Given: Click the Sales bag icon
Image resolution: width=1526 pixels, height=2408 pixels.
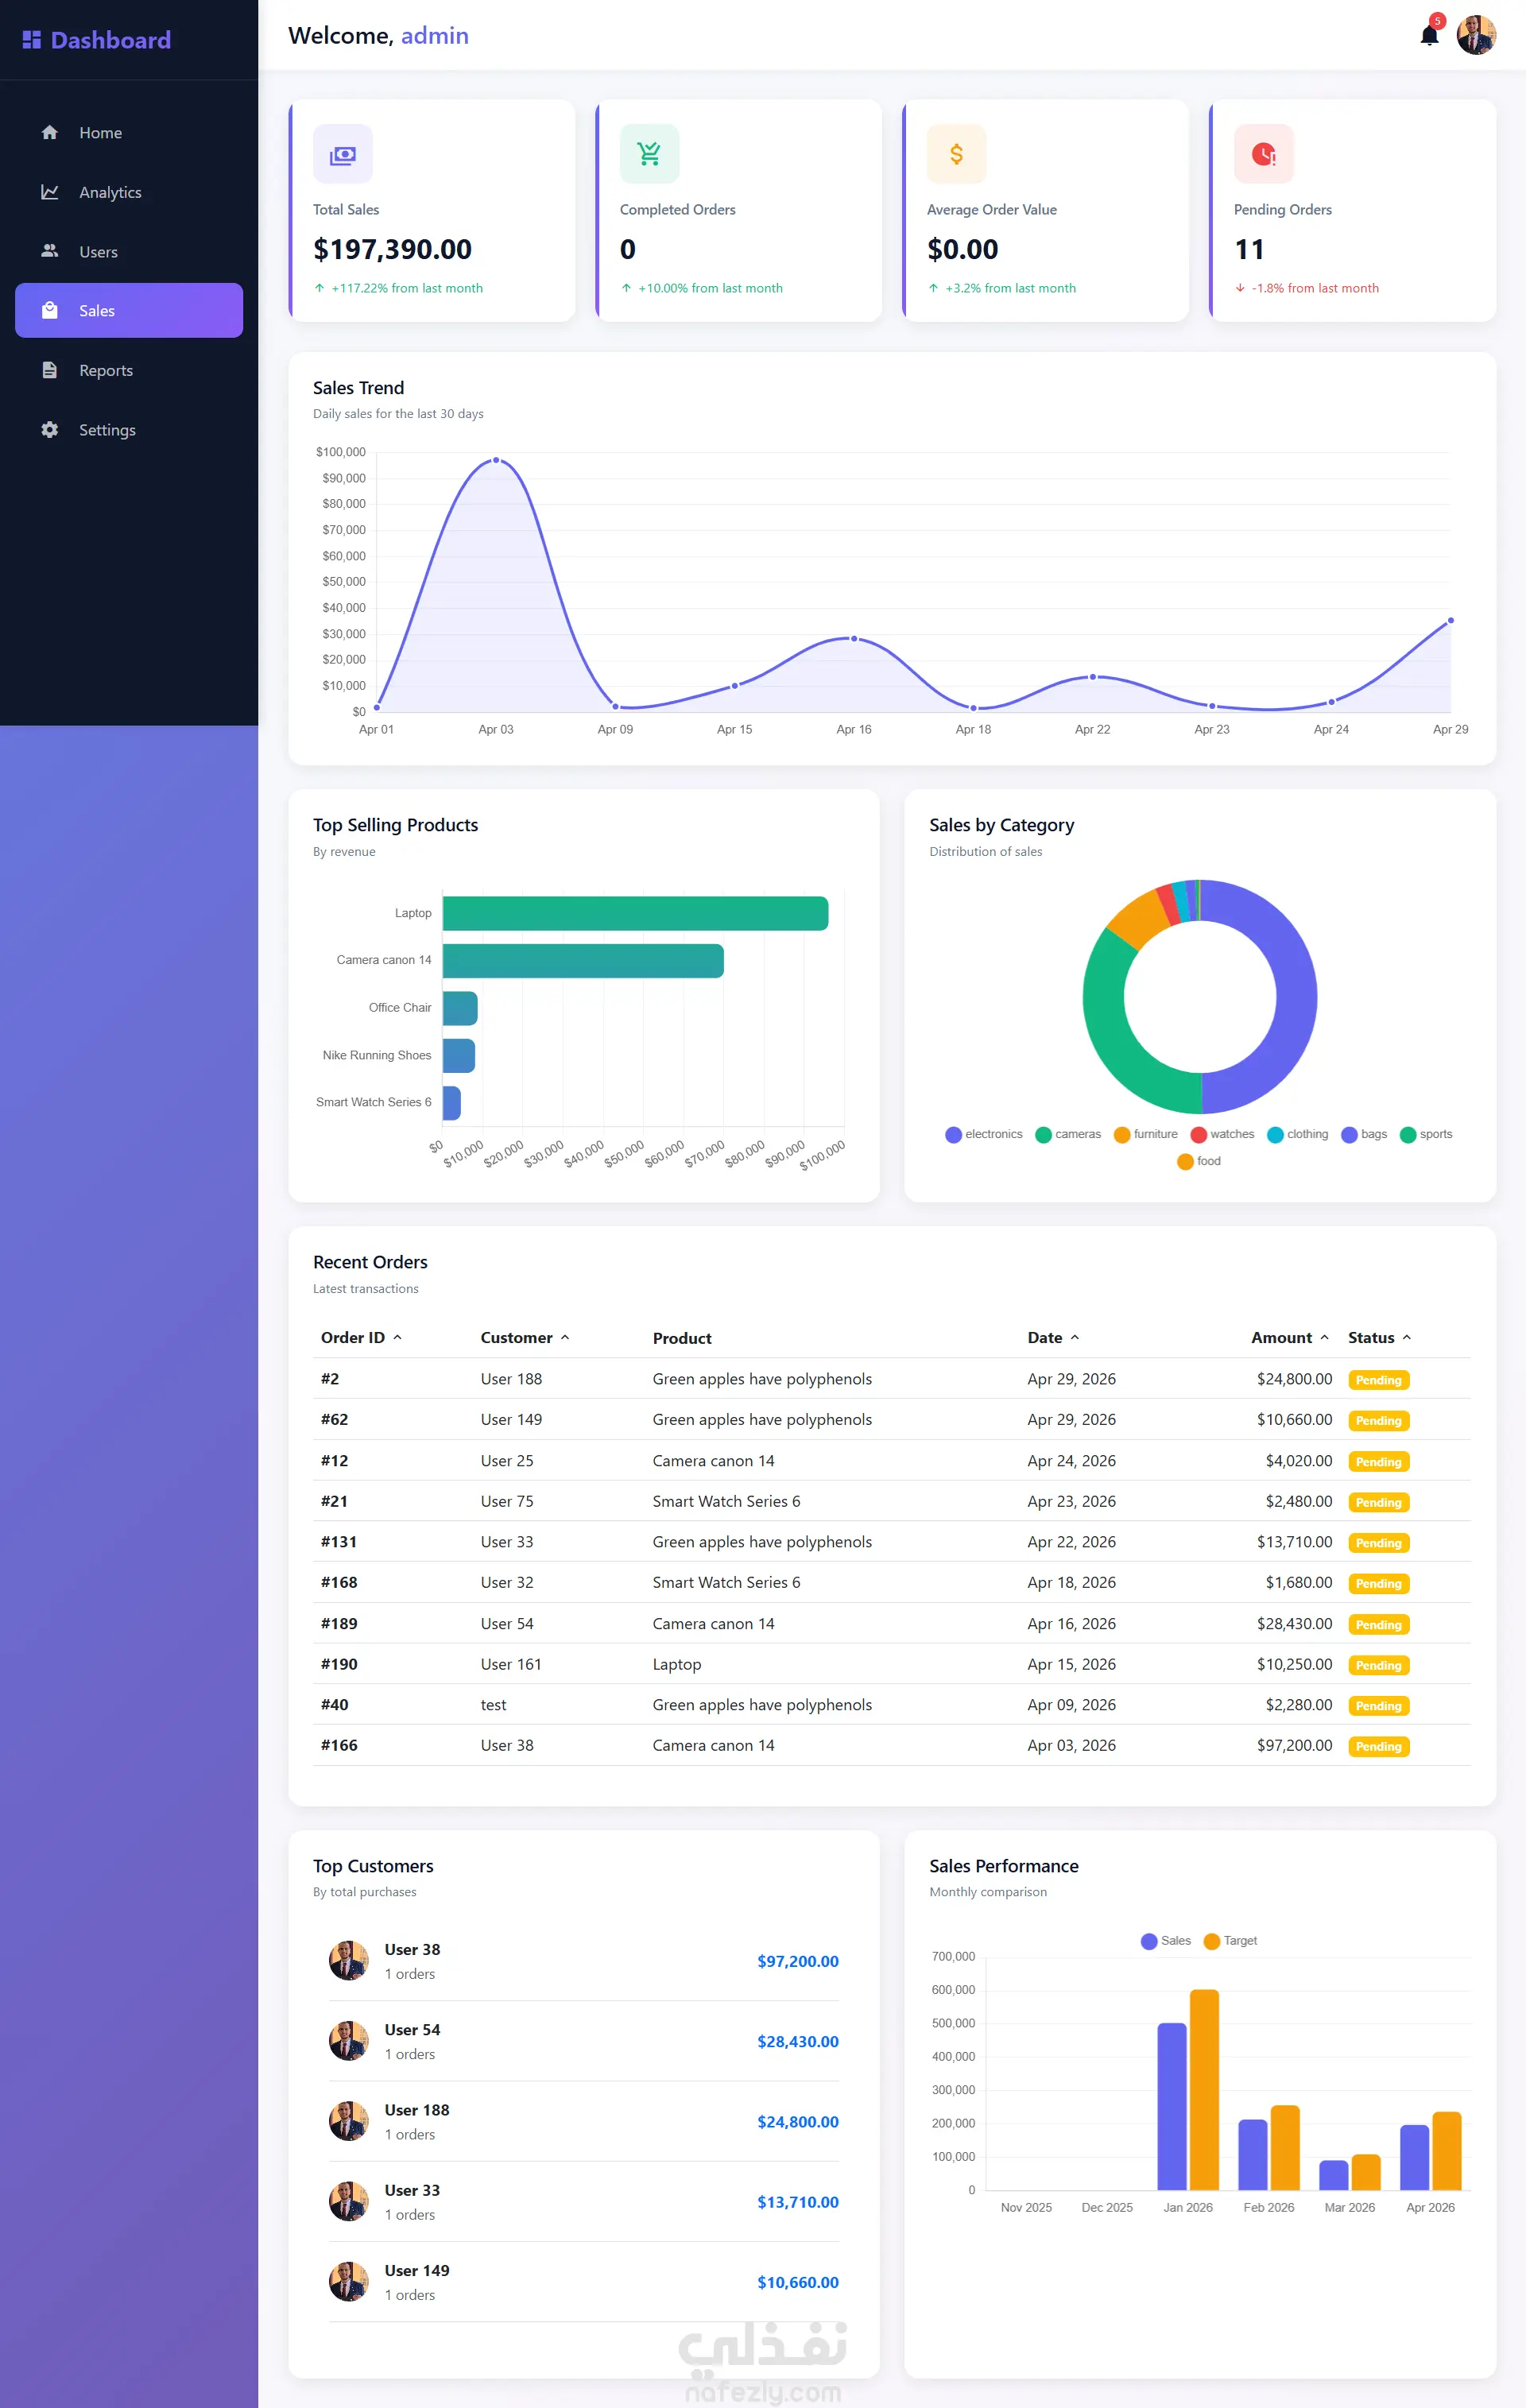Looking at the screenshot, I should coord(49,310).
